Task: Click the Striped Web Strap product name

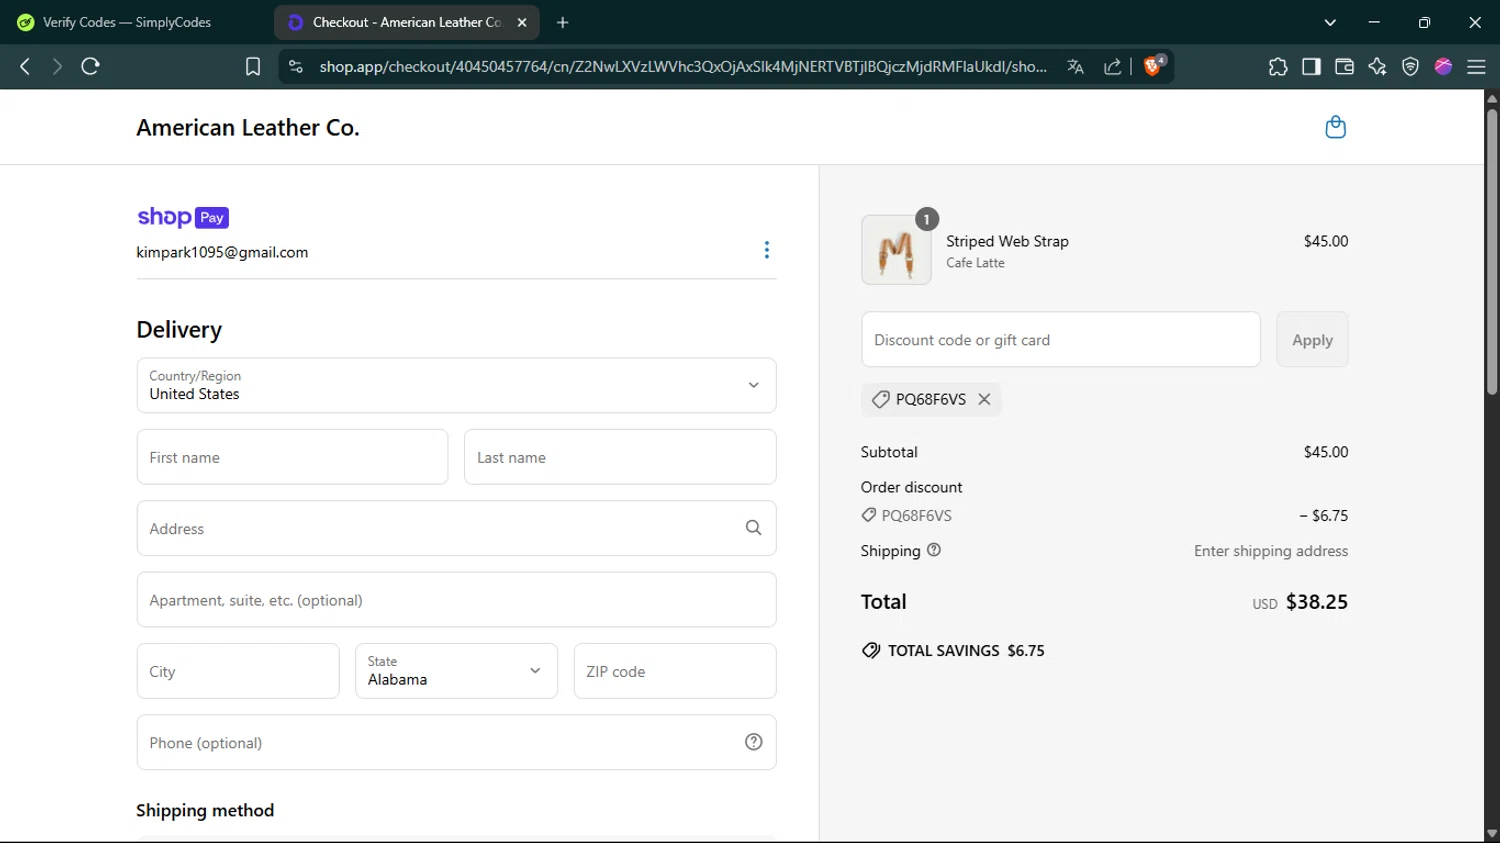Action: pyautogui.click(x=1007, y=241)
